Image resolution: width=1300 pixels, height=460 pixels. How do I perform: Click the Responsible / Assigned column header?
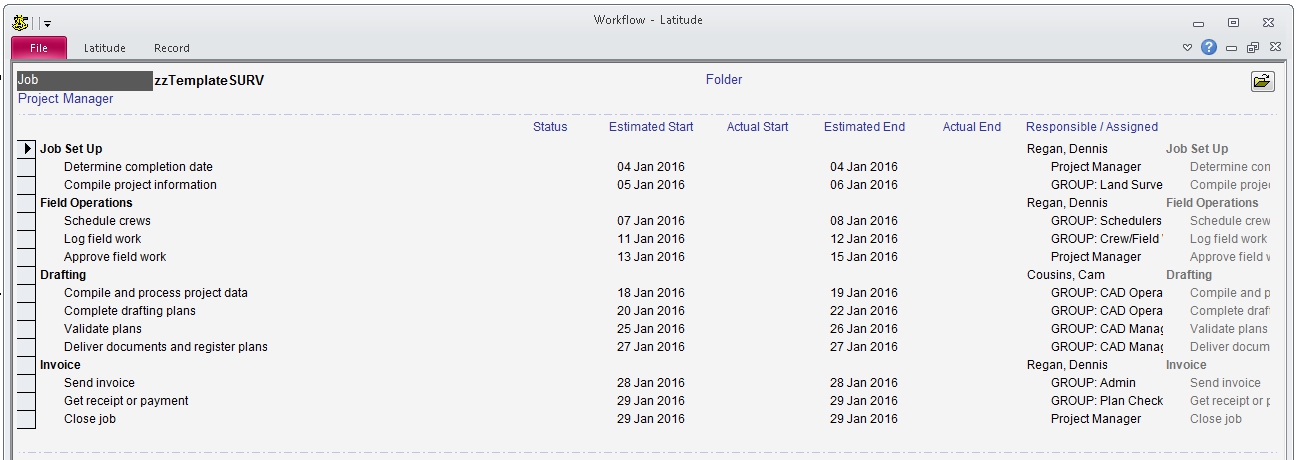pyautogui.click(x=1091, y=127)
